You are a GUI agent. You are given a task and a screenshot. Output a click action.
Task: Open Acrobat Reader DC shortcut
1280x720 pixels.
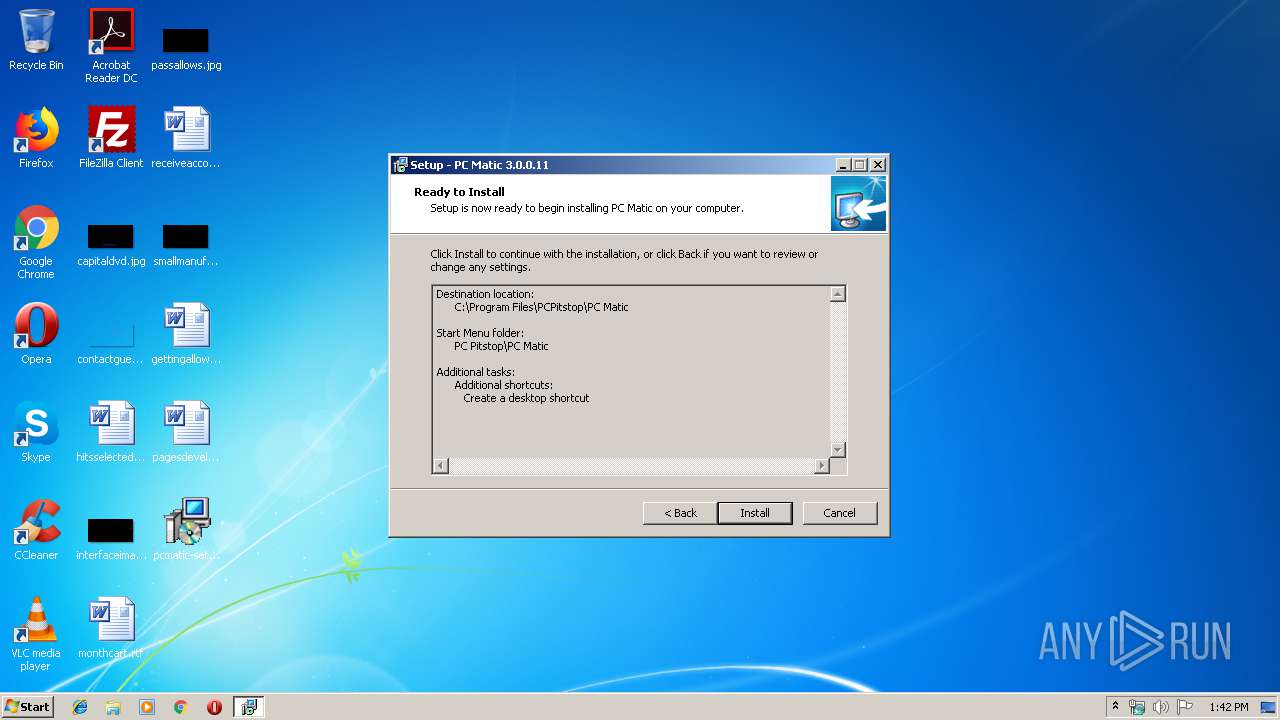(111, 46)
